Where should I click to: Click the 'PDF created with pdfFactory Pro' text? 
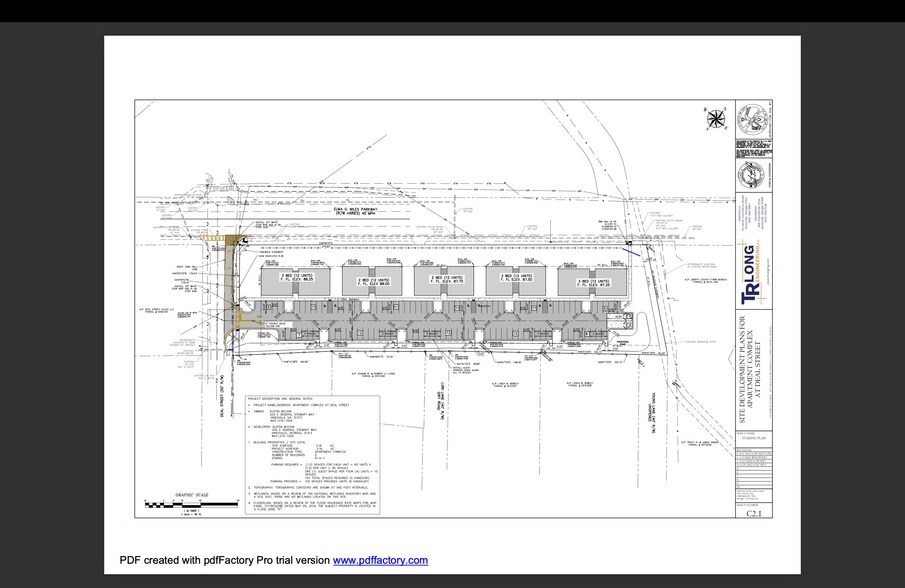coord(224,560)
